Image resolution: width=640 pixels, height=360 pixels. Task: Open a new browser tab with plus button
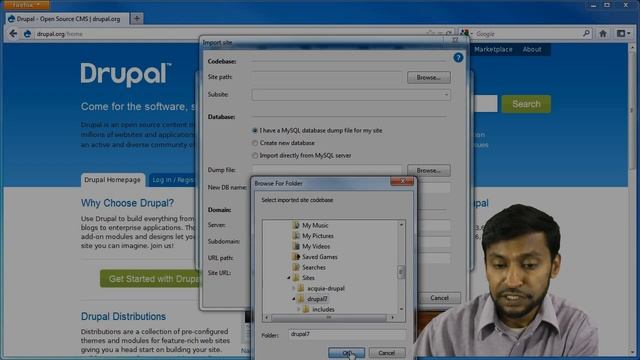click(x=136, y=18)
